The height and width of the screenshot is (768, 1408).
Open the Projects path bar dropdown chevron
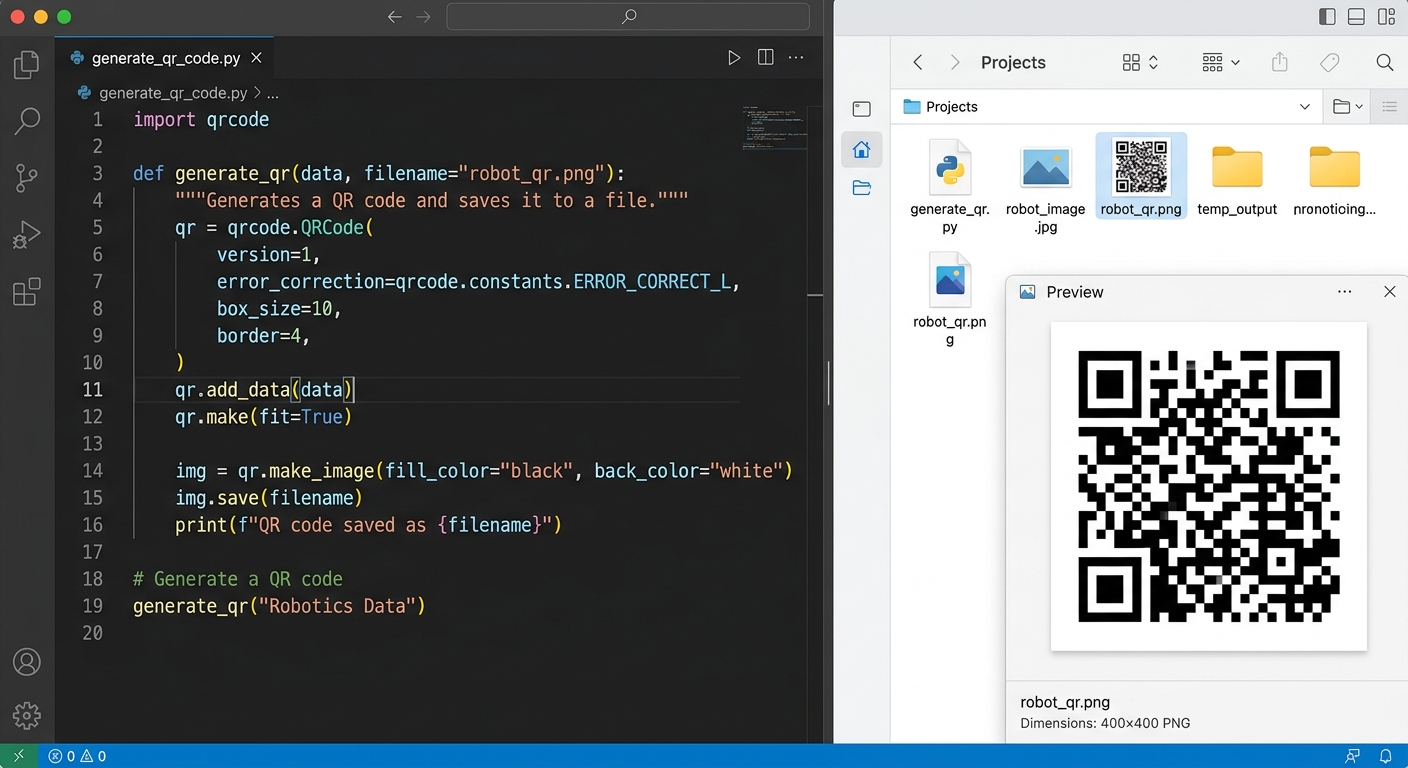[1303, 107]
